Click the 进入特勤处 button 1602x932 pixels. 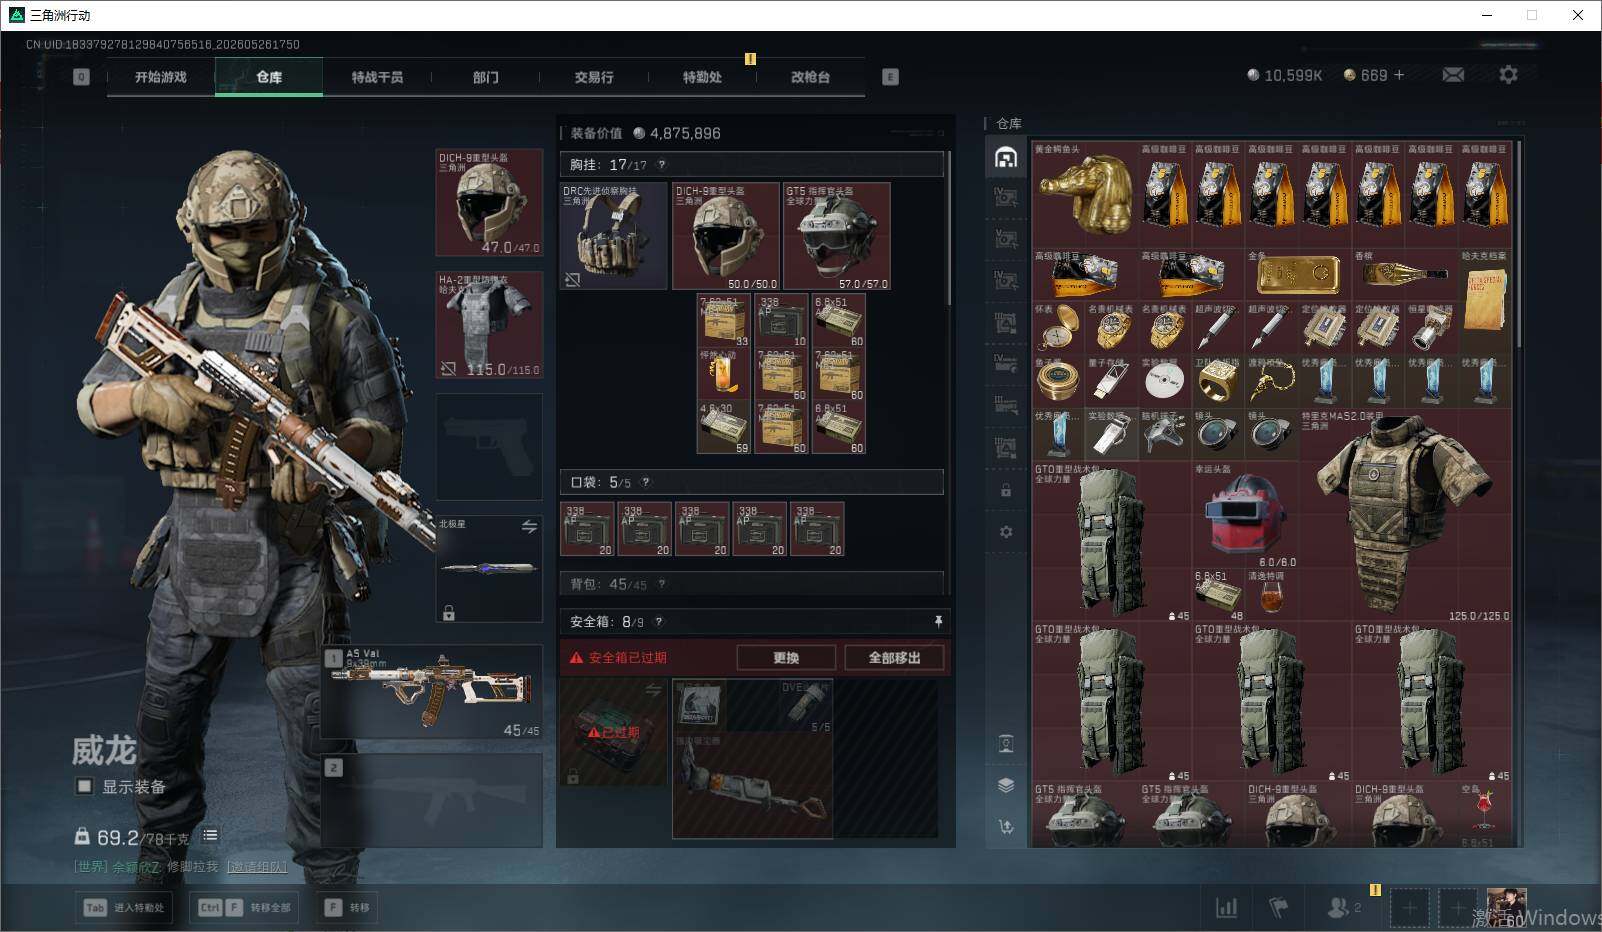tap(125, 908)
